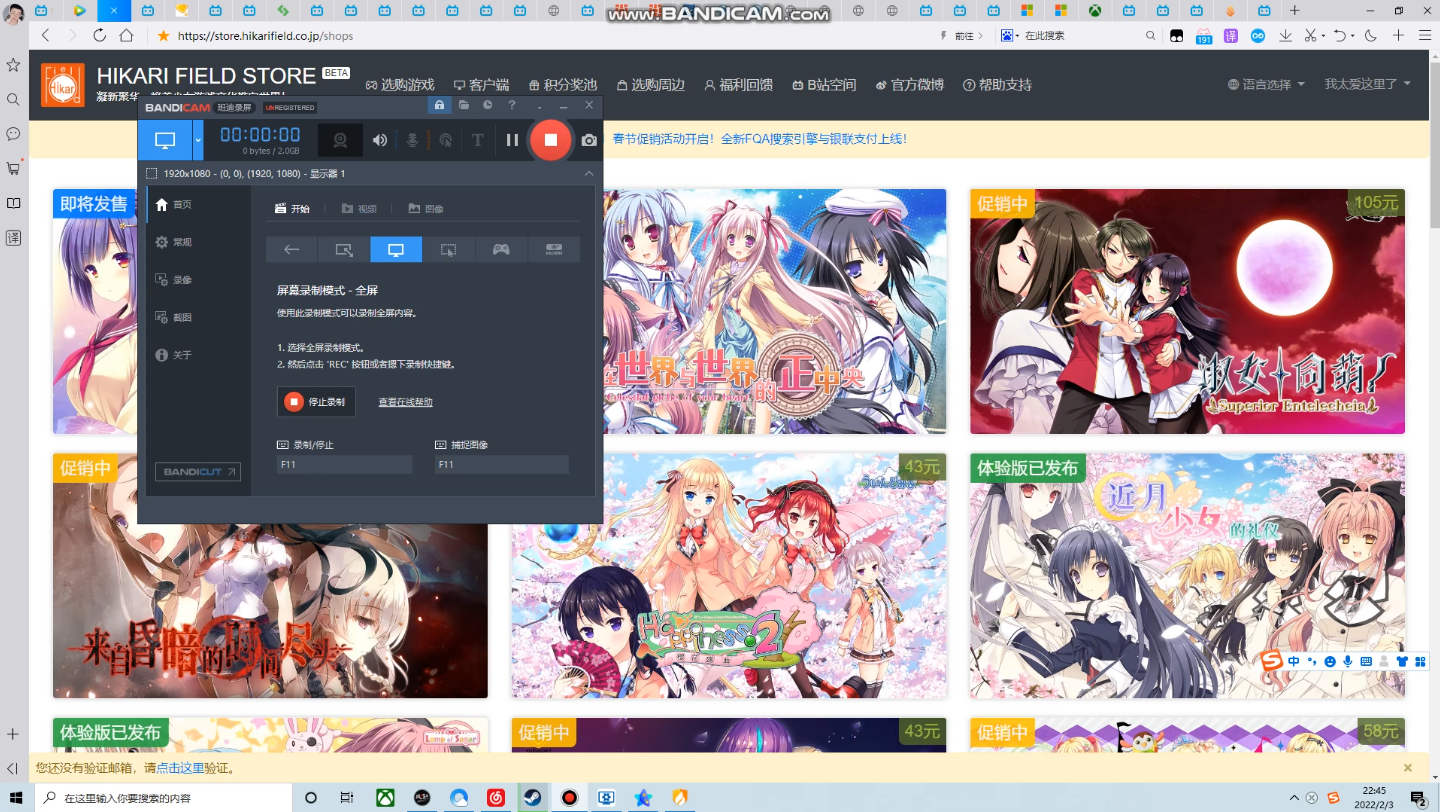The width and height of the screenshot is (1440, 812).
Task: Select HDMI device recording mode icon
Action: [x=554, y=249]
